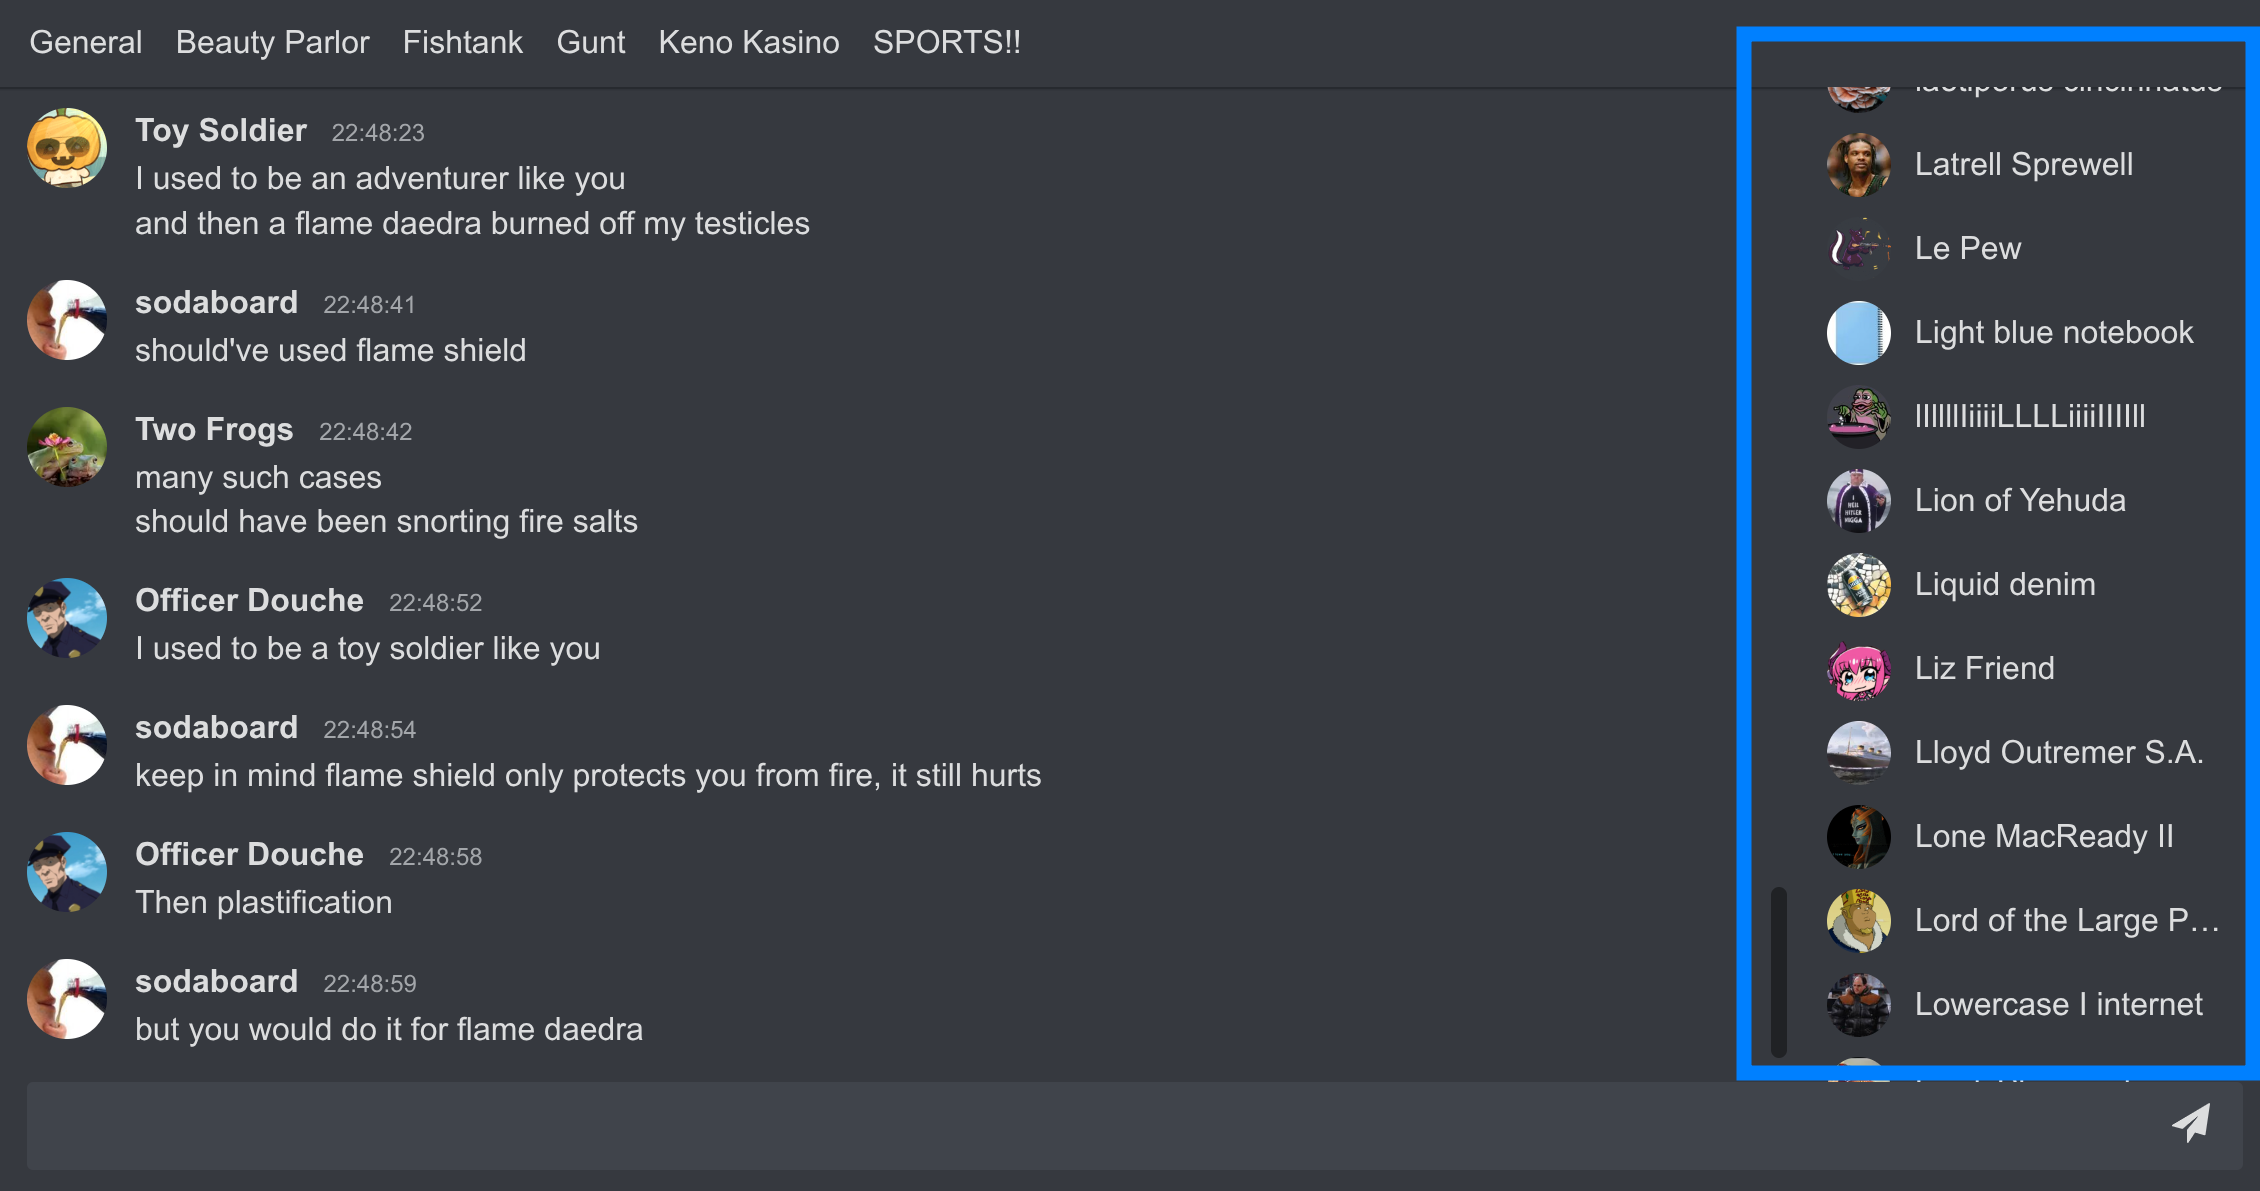This screenshot has height=1191, width=2260.
Task: Click Toy Soldier's pumpkin avatar
Action: [67, 149]
